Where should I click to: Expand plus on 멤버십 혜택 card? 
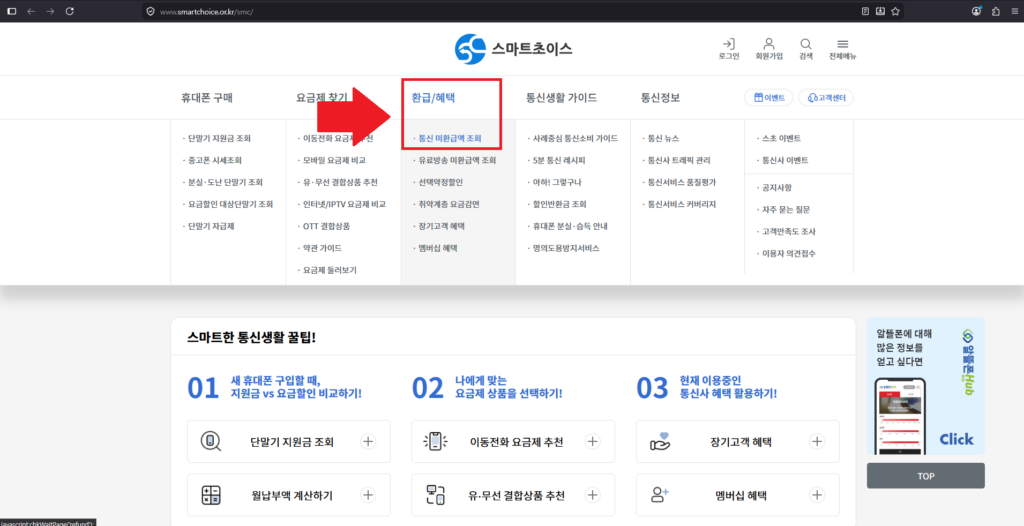click(817, 495)
